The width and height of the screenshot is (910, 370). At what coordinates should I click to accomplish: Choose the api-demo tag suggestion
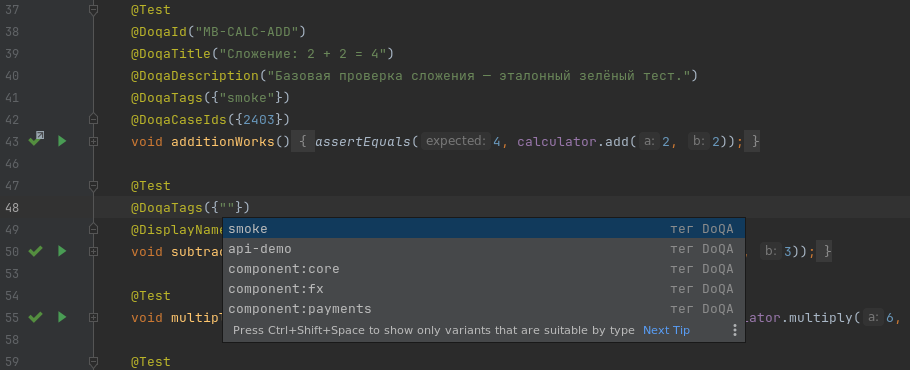click(x=484, y=249)
